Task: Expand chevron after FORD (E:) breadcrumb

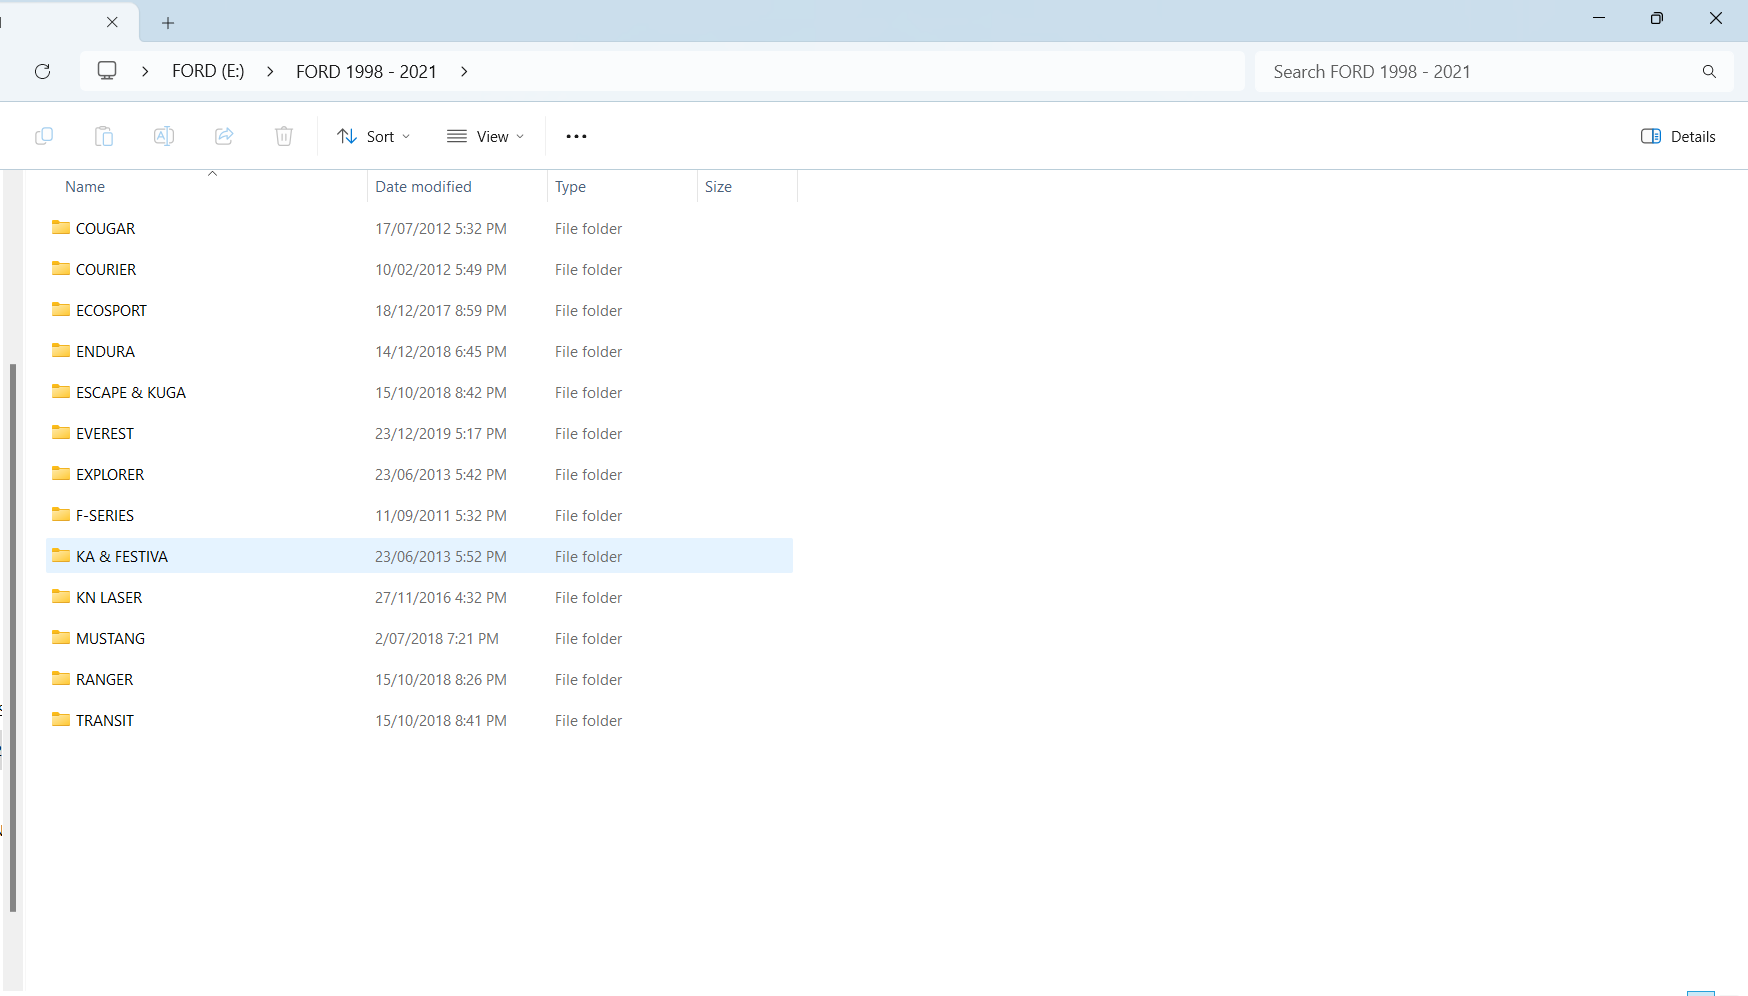Action: point(270,71)
